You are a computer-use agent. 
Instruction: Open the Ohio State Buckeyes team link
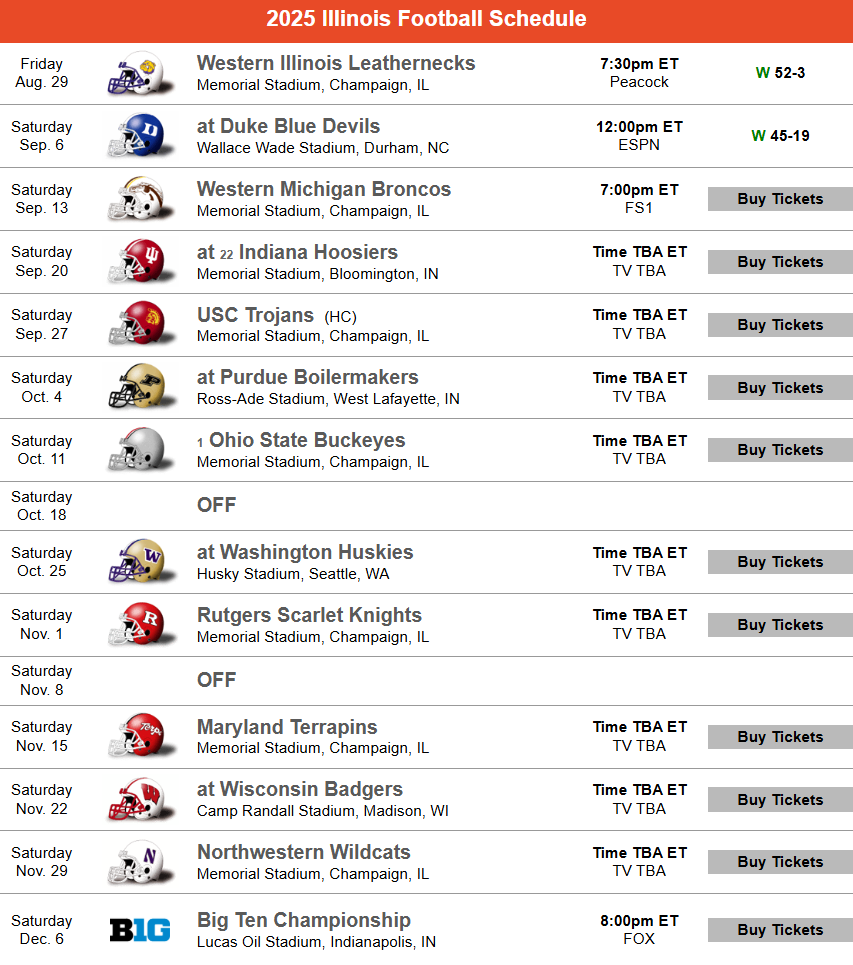pos(307,440)
